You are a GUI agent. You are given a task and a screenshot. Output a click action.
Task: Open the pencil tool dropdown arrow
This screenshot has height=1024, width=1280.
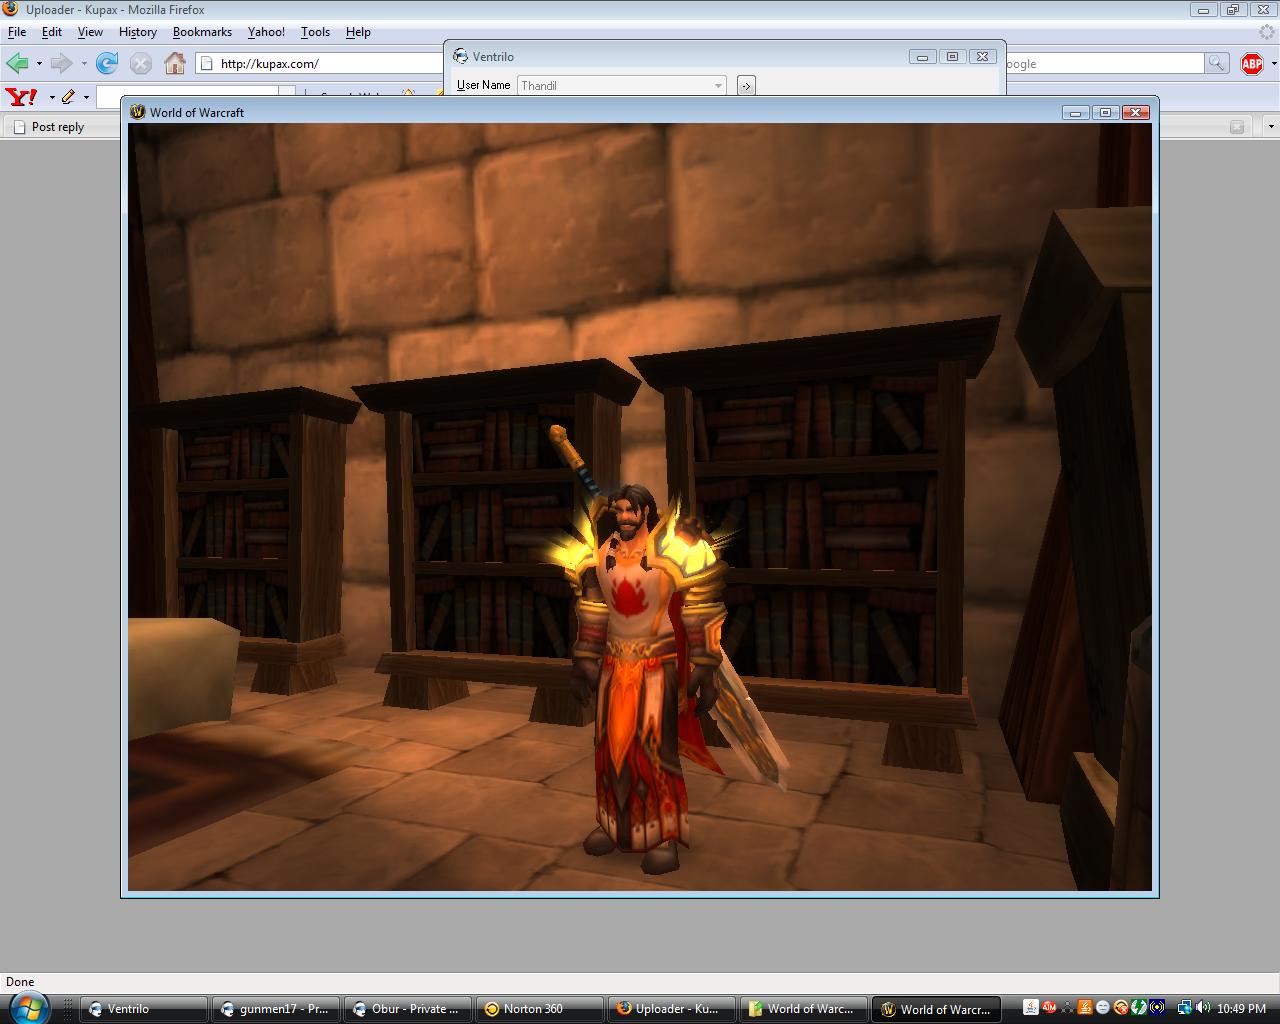[x=86, y=97]
